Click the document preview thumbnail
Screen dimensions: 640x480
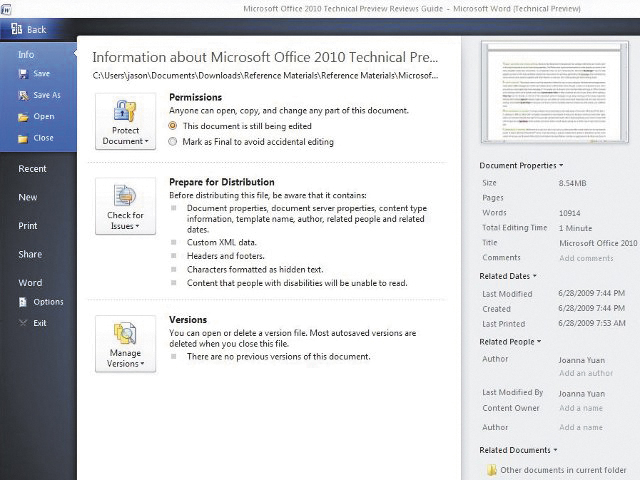click(x=555, y=92)
